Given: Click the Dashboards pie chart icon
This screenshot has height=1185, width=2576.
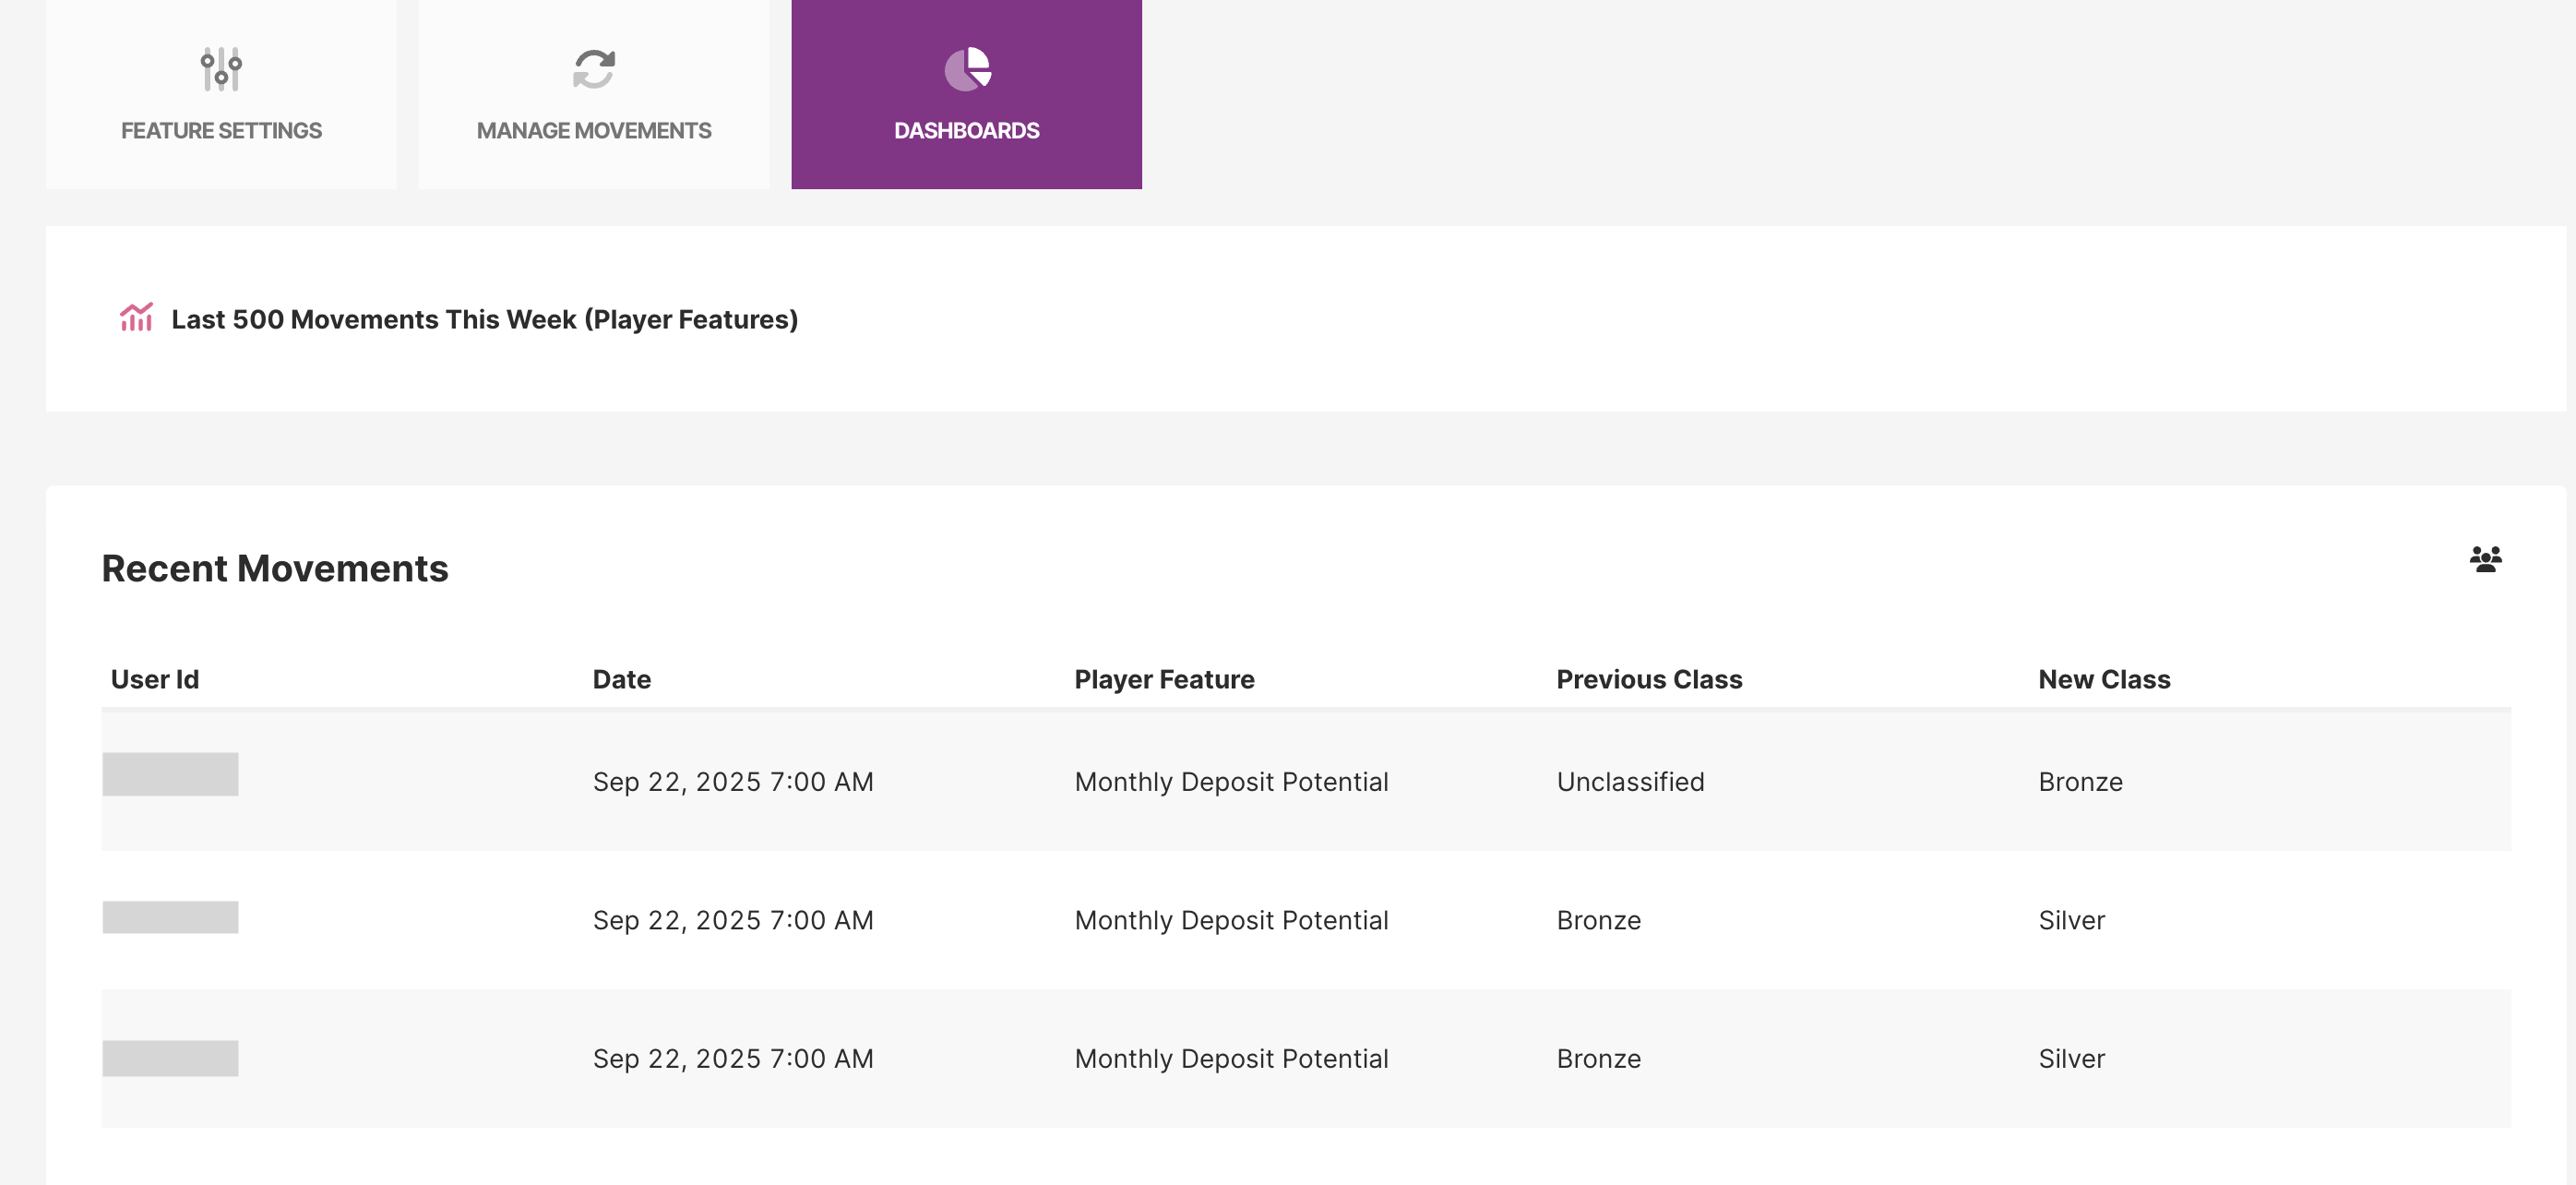Looking at the screenshot, I should pos(967,69).
